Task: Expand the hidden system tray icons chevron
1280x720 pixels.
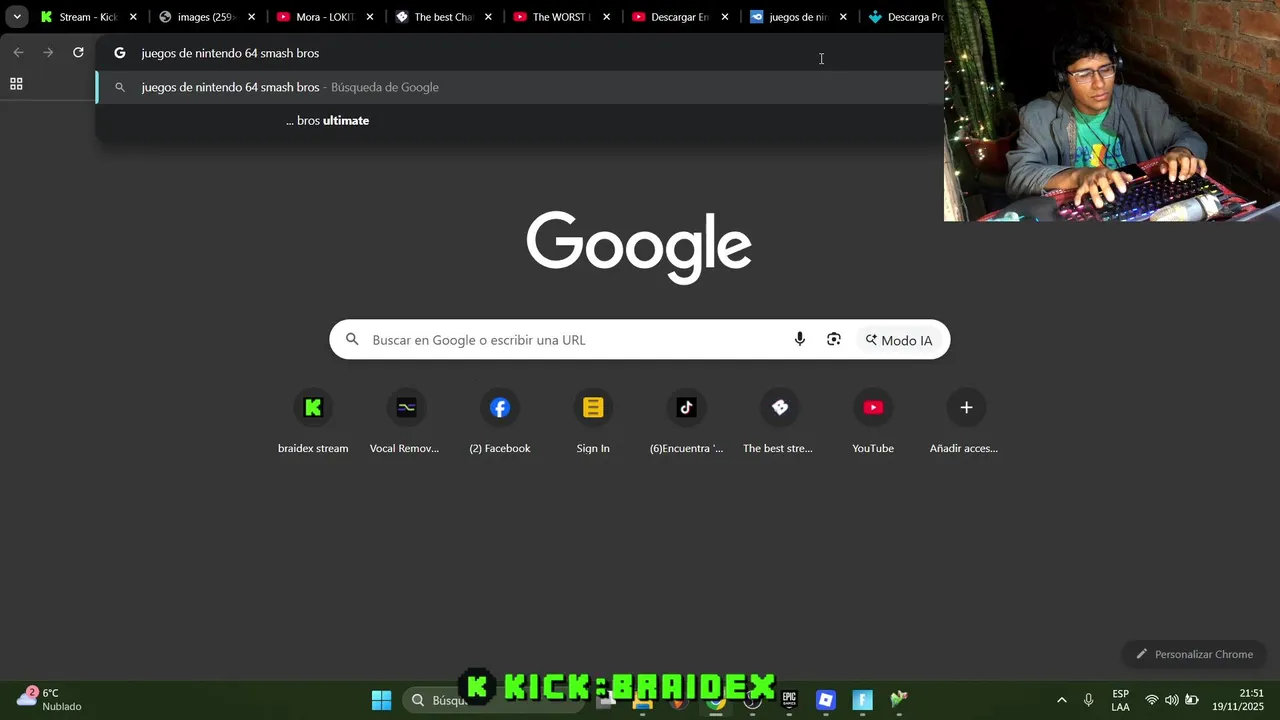Action: click(1061, 700)
